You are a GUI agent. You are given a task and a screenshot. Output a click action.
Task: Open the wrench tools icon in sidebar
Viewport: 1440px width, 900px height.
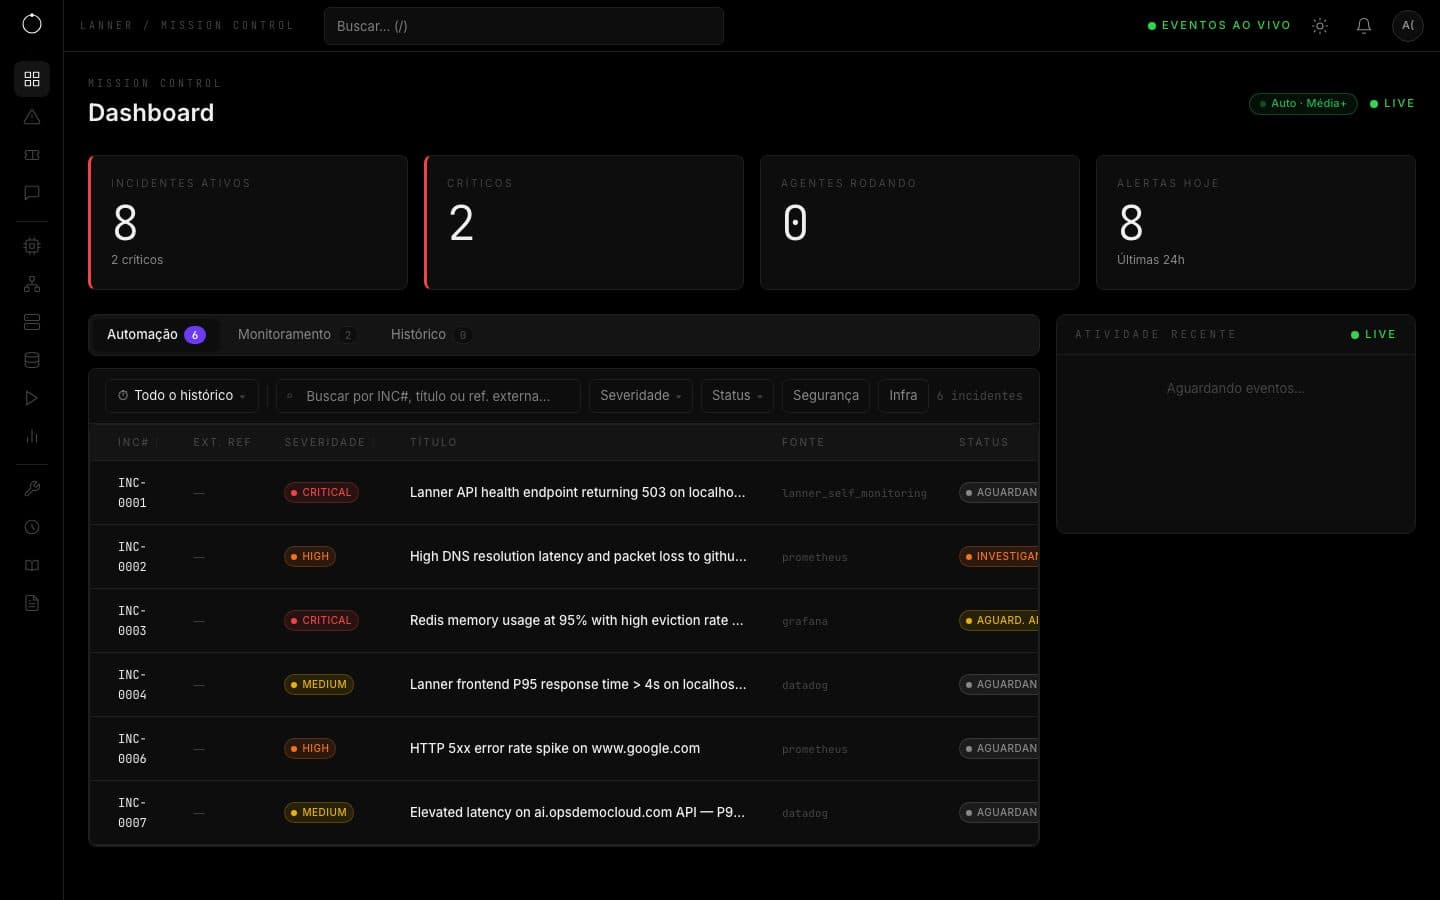click(32, 489)
